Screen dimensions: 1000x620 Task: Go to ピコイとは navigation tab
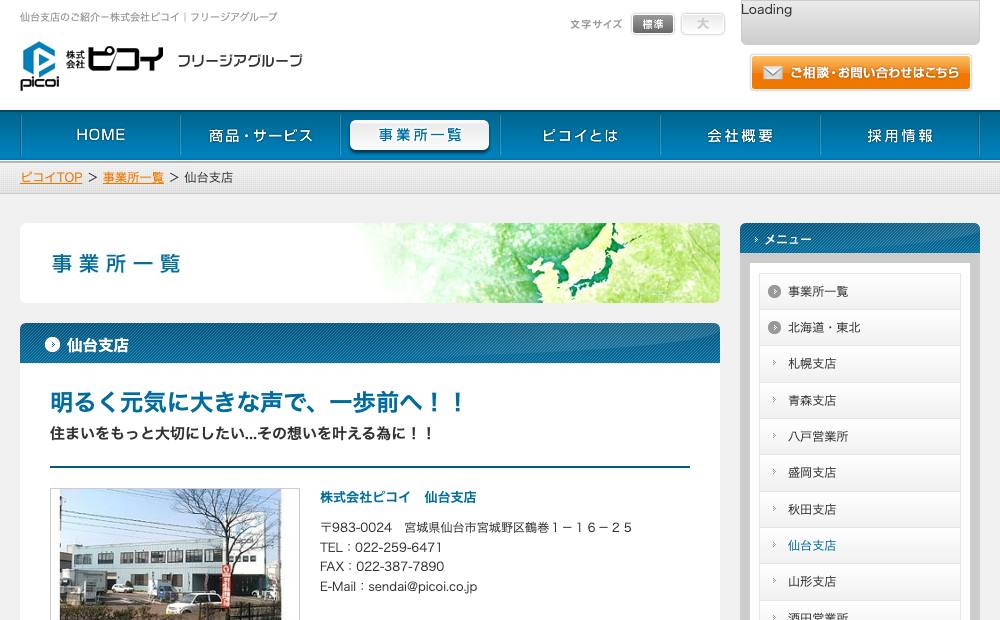(x=580, y=135)
